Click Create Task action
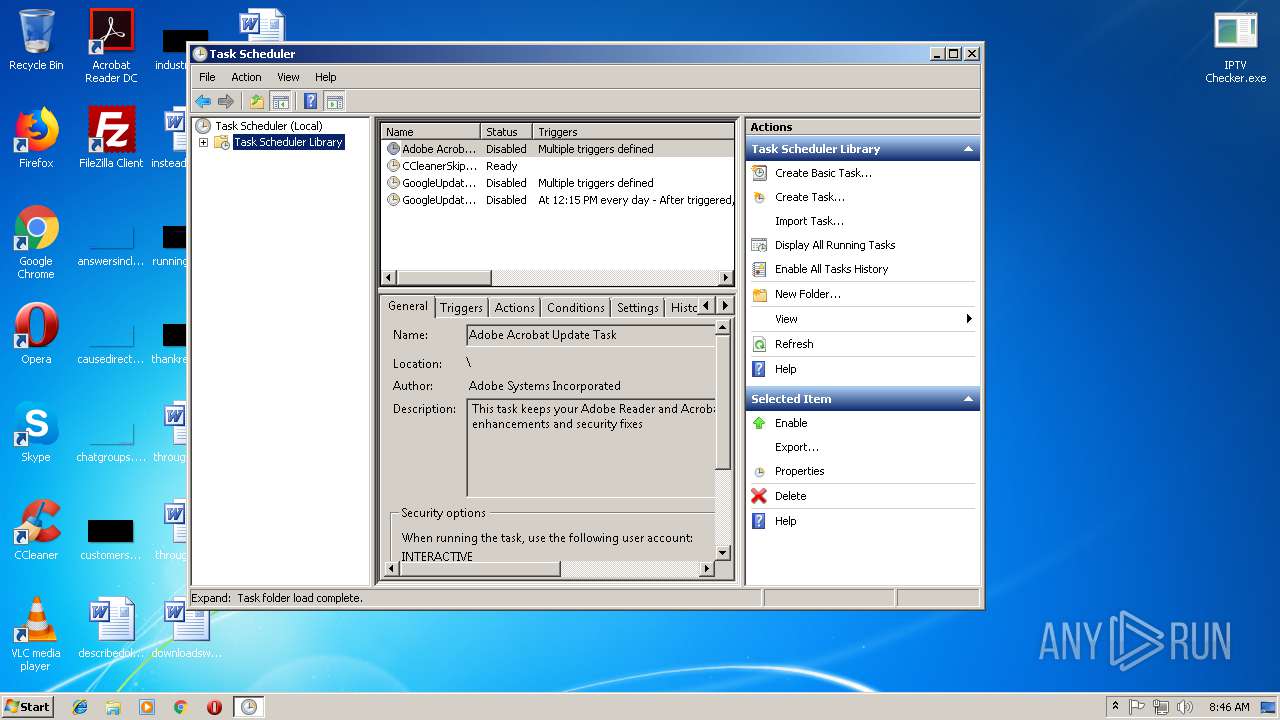 pyautogui.click(x=809, y=197)
